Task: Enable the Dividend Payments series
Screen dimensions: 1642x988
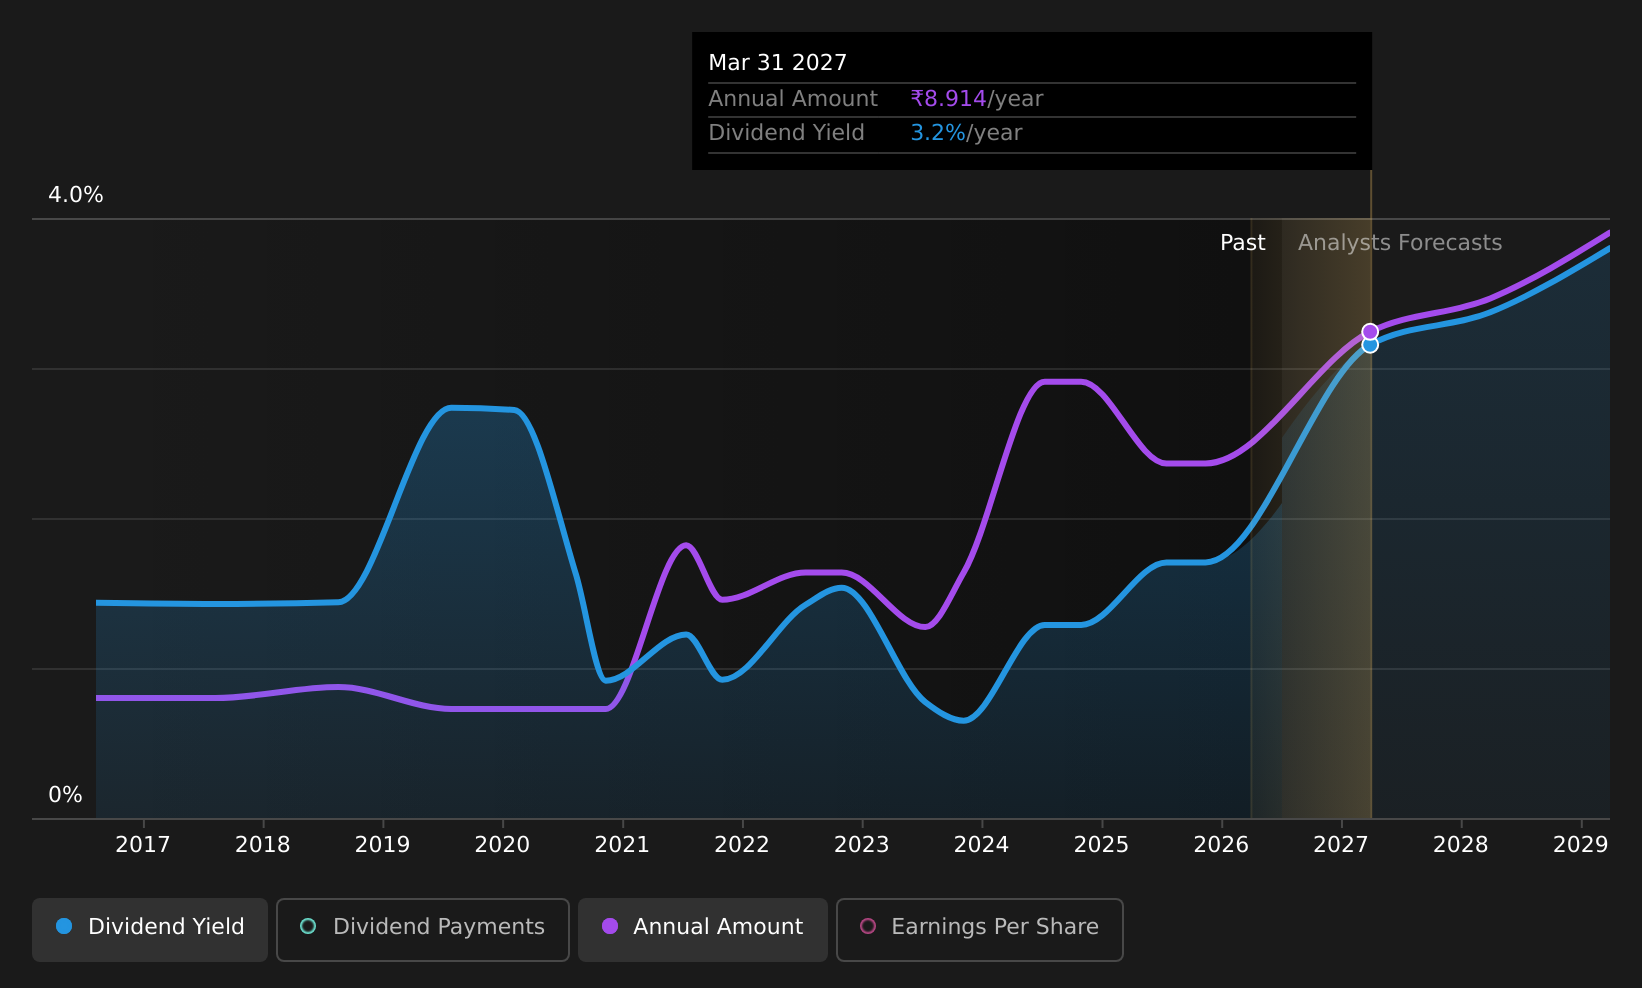Action: (x=423, y=929)
